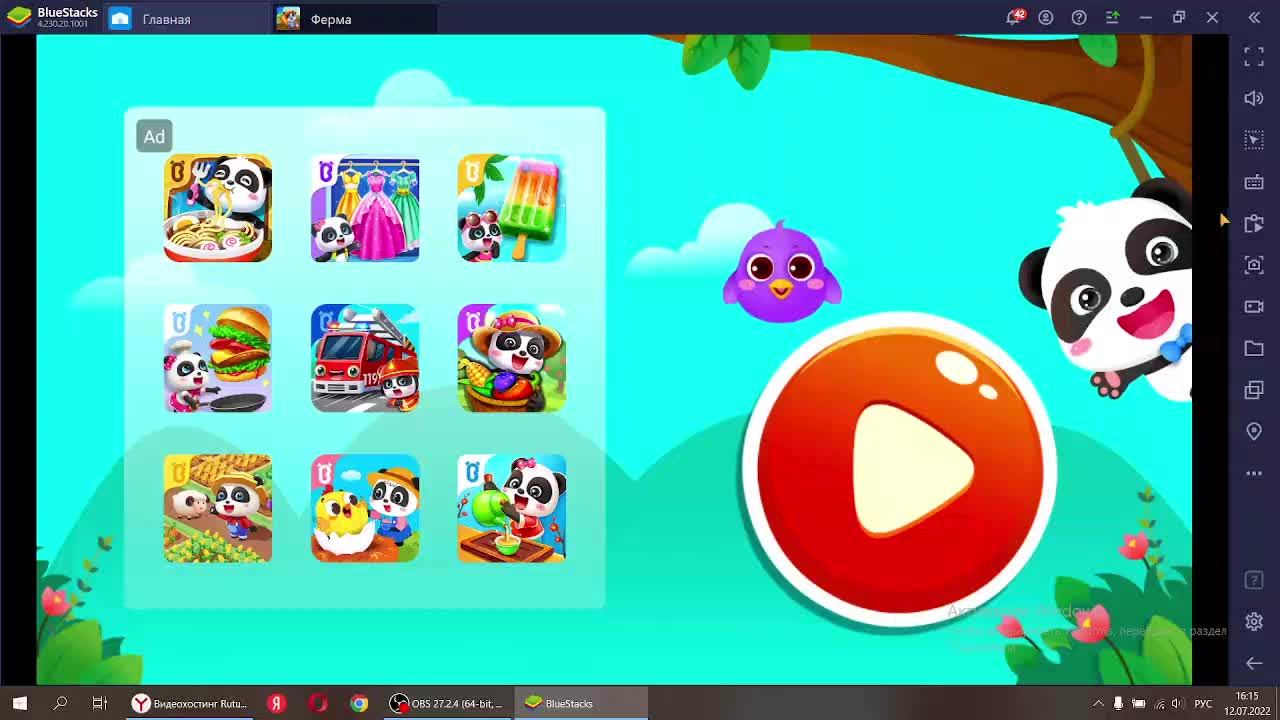Switch to the Ферма tab
The width and height of the screenshot is (1280, 720).
(x=330, y=19)
